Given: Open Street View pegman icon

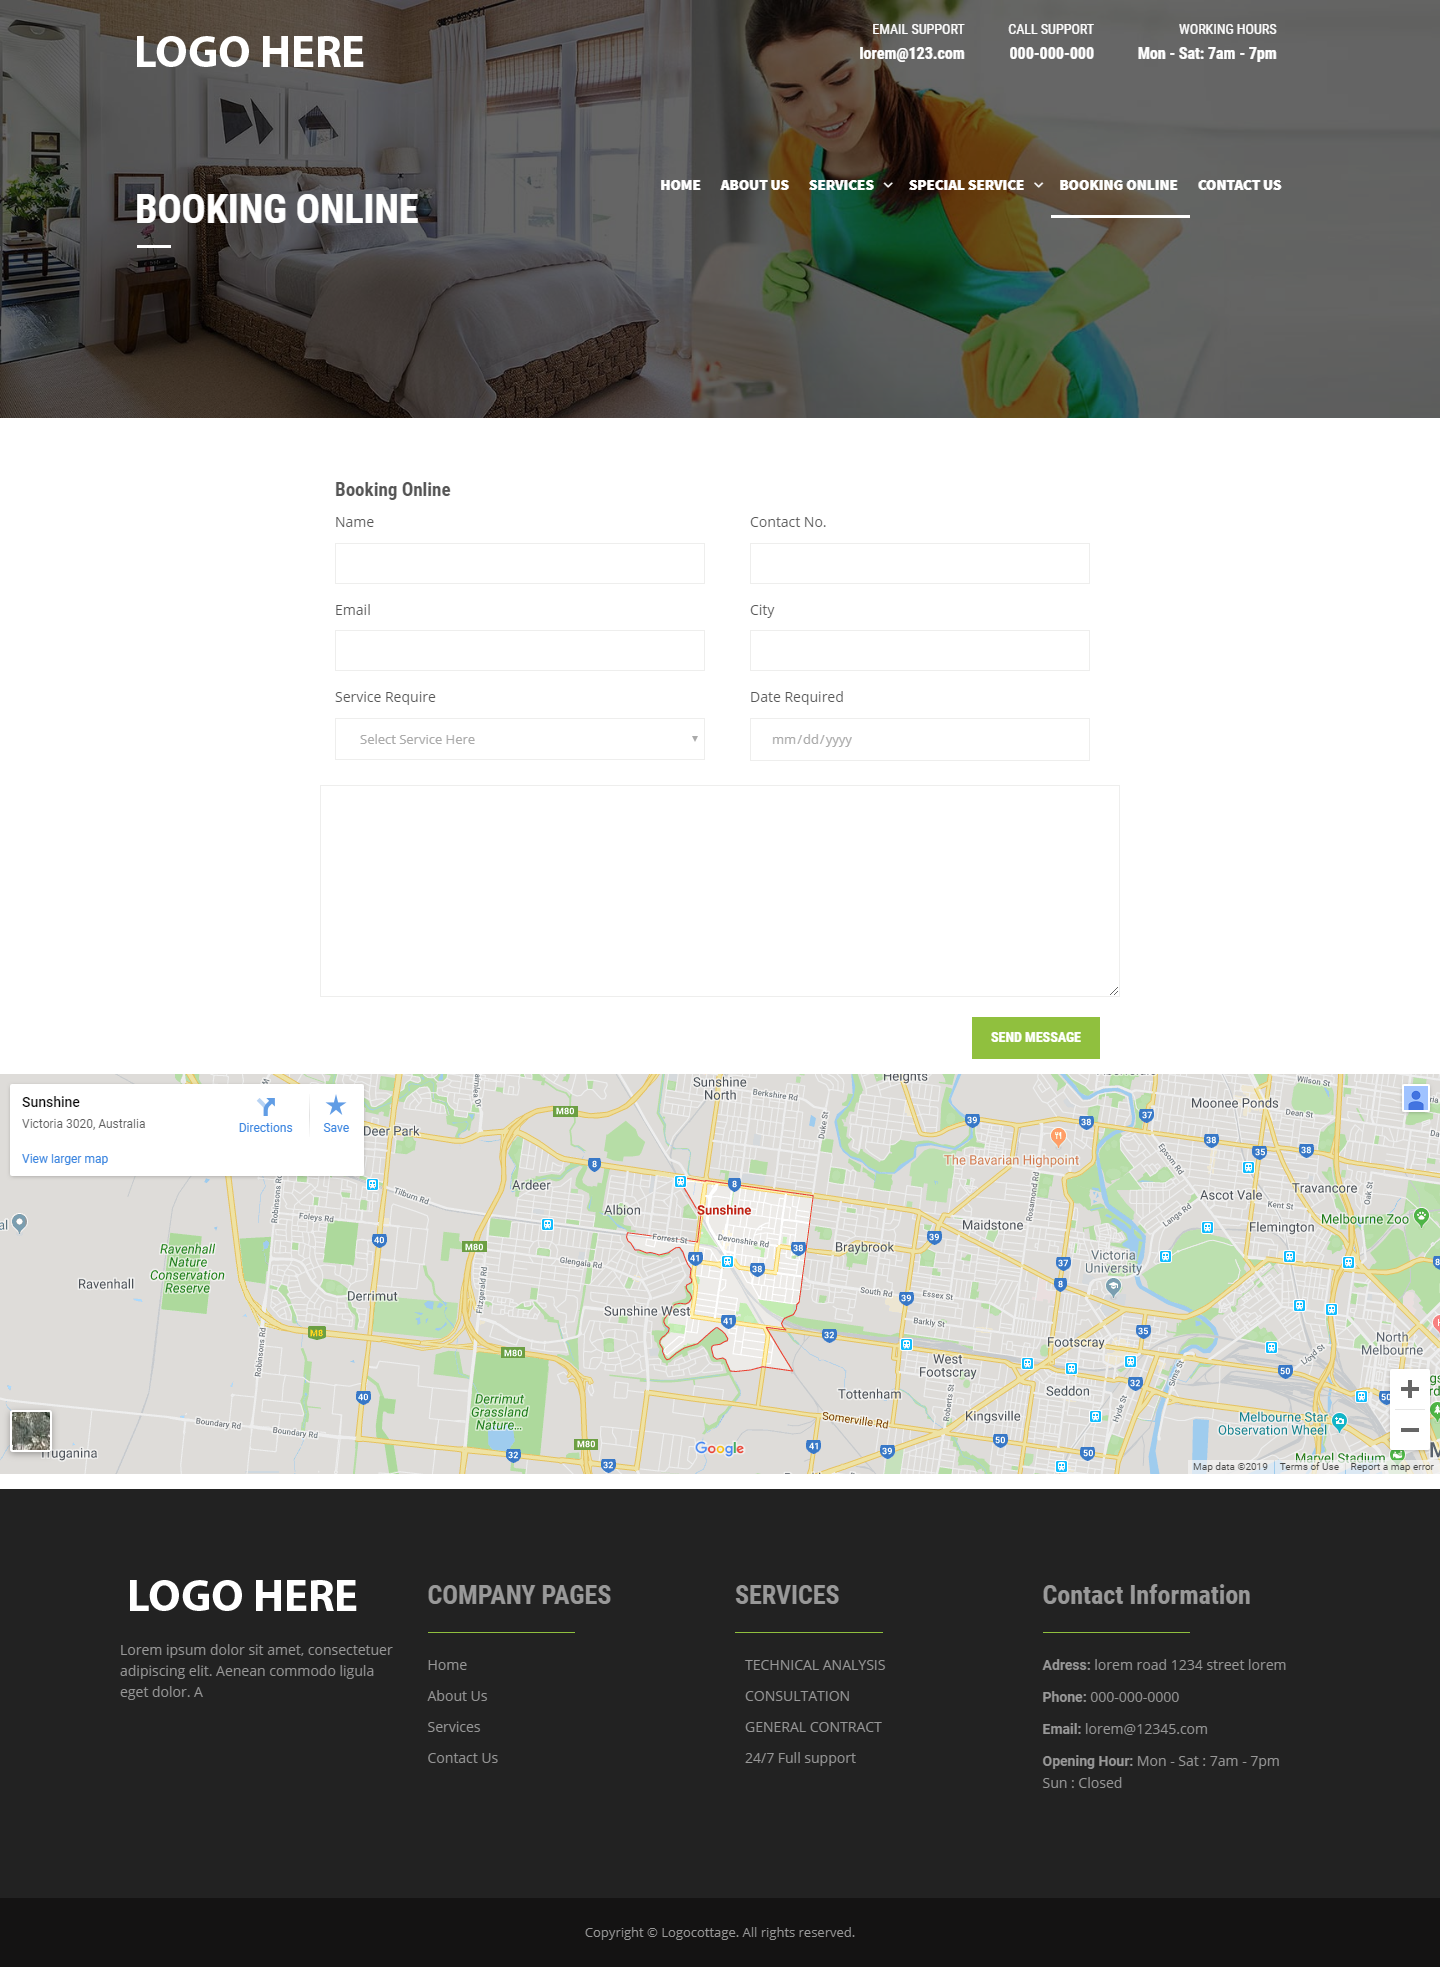Looking at the screenshot, I should (1415, 1099).
